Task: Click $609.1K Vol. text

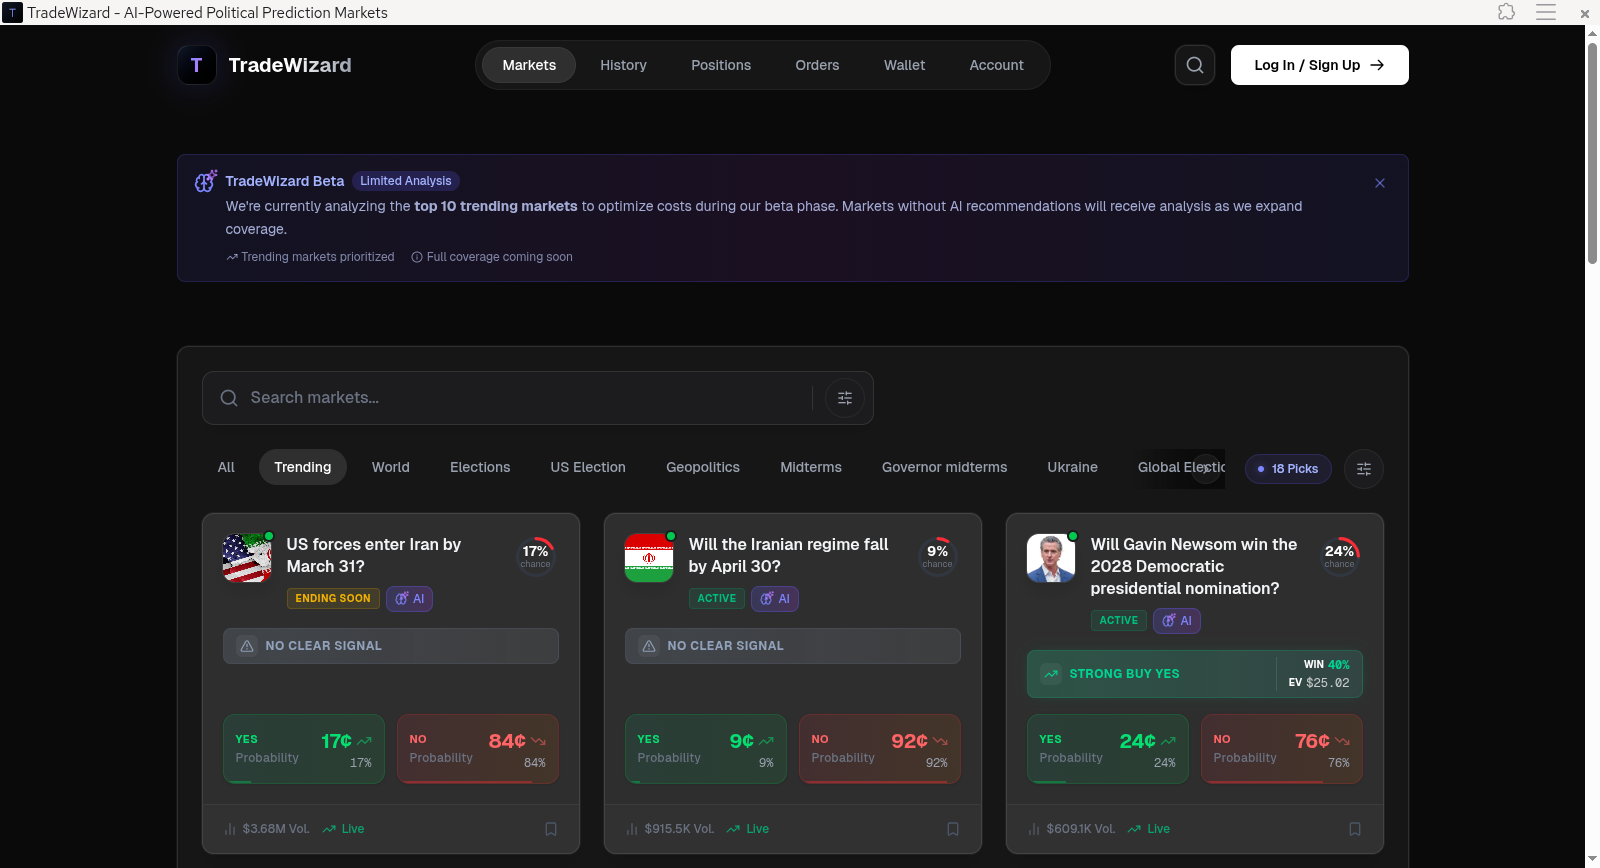Action: pyautogui.click(x=1081, y=829)
